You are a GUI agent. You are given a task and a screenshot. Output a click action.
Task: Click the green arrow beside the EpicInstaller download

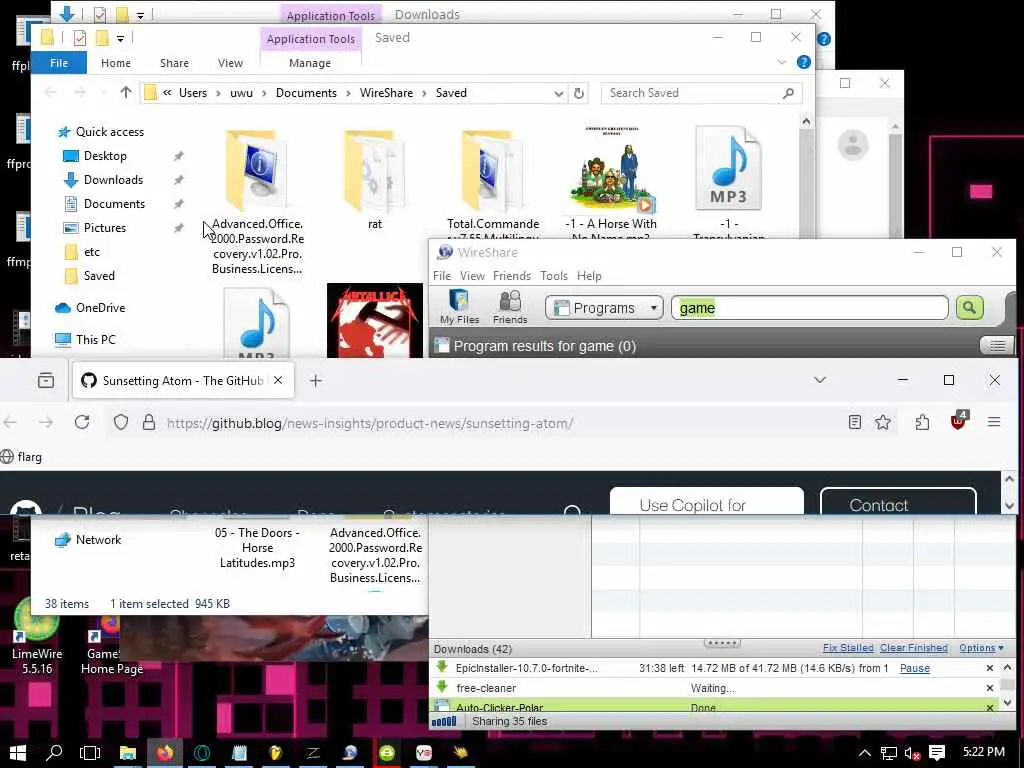(x=442, y=667)
